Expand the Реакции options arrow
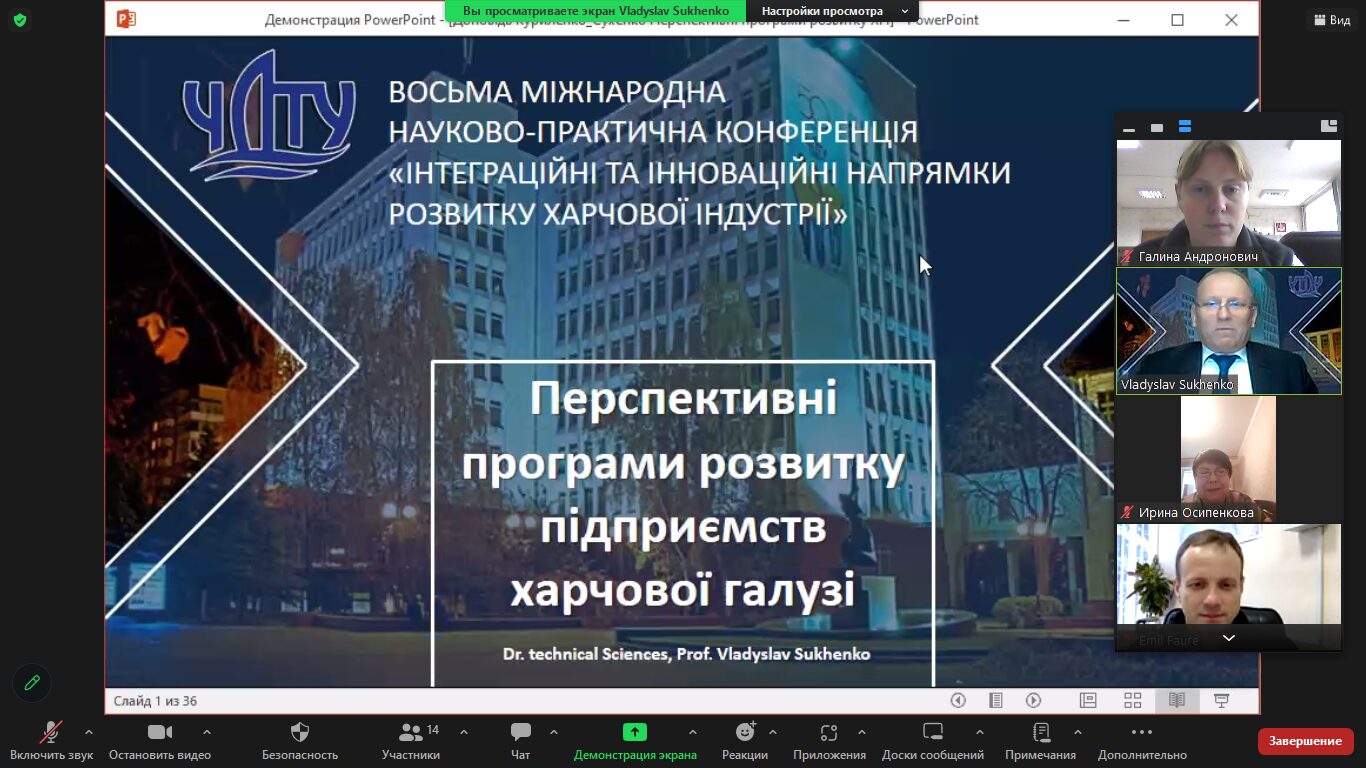The width and height of the screenshot is (1366, 768). 773,732
